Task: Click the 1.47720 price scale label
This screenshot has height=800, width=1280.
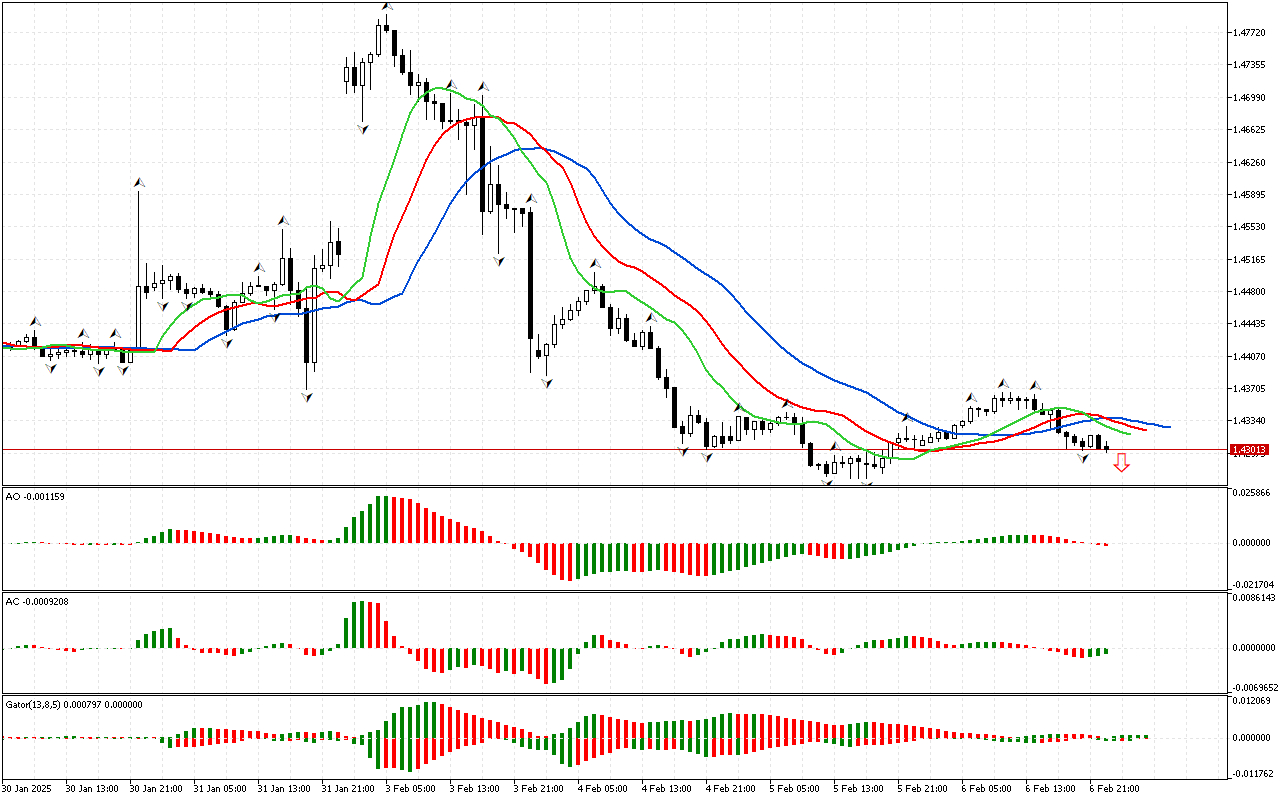Action: [x=1249, y=33]
